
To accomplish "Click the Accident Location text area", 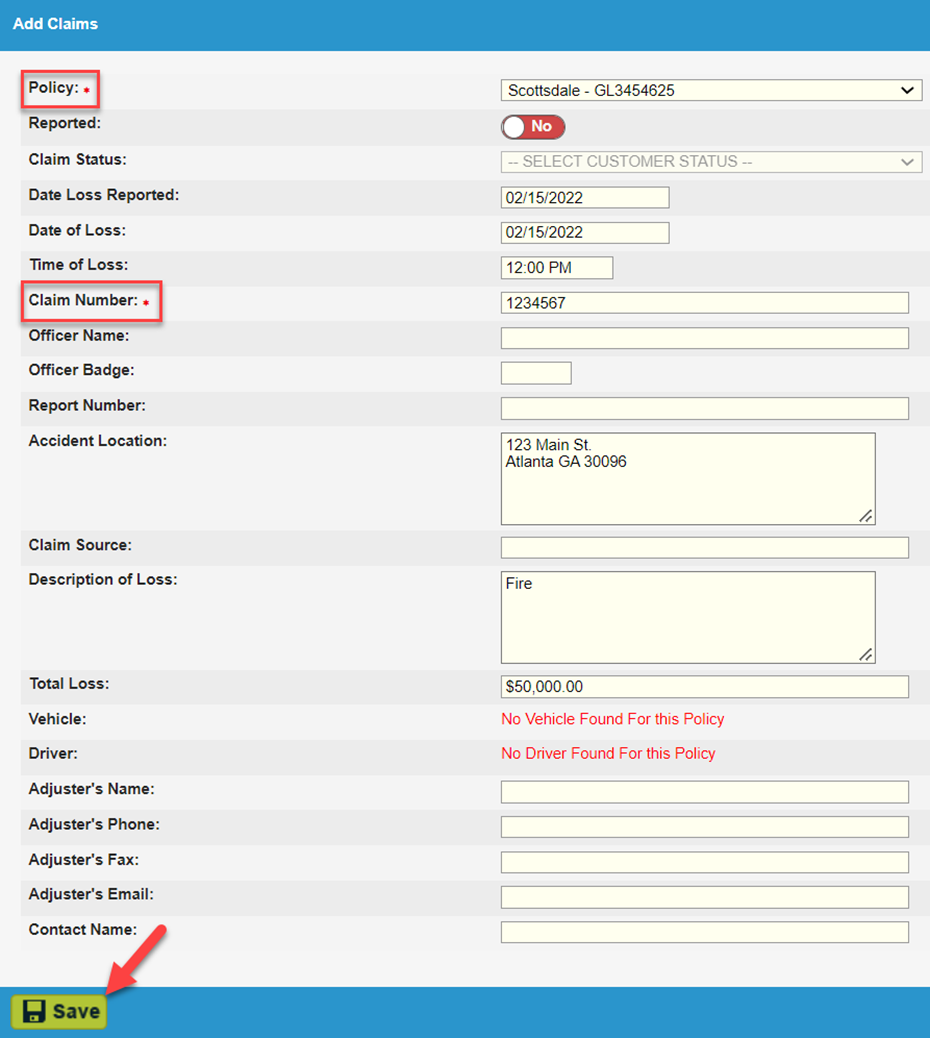I will [x=687, y=477].
